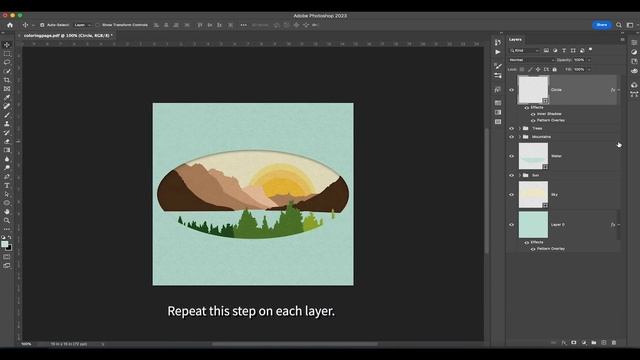Hide the Trees group
Image resolution: width=640 pixels, height=360 pixels.
coord(511,128)
